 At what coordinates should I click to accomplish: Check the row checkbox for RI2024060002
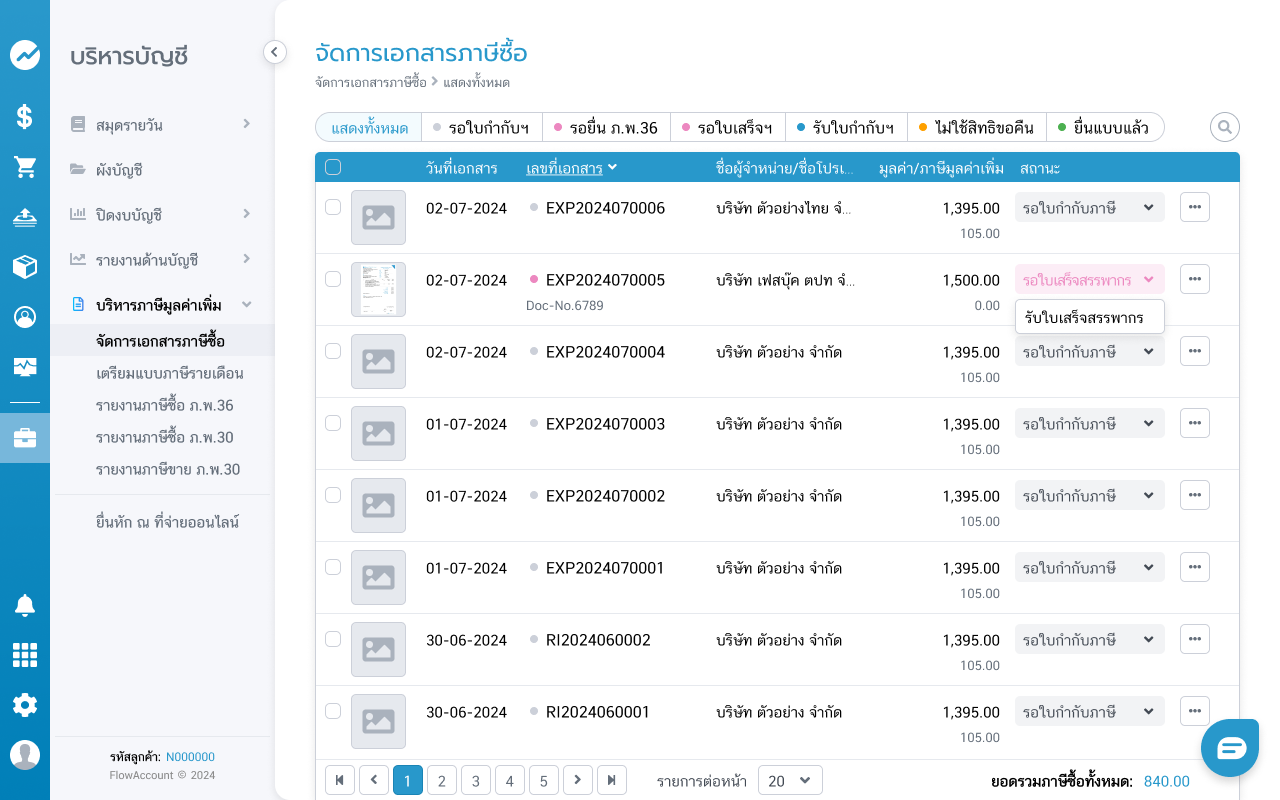(333, 639)
